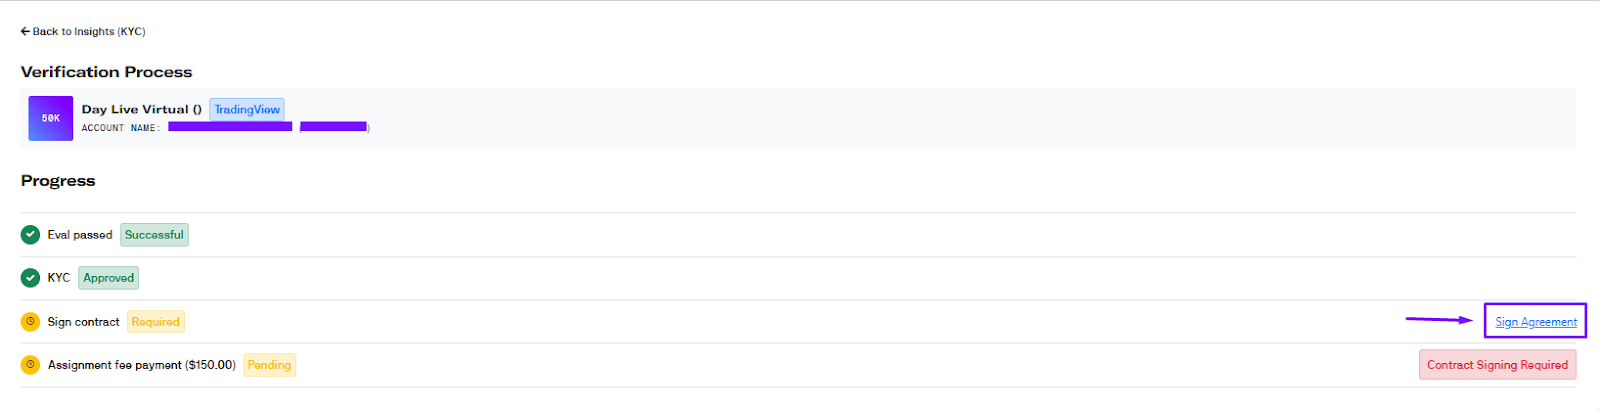The image size is (1600, 410).
Task: Click the Pending status badge
Action: 270,365
